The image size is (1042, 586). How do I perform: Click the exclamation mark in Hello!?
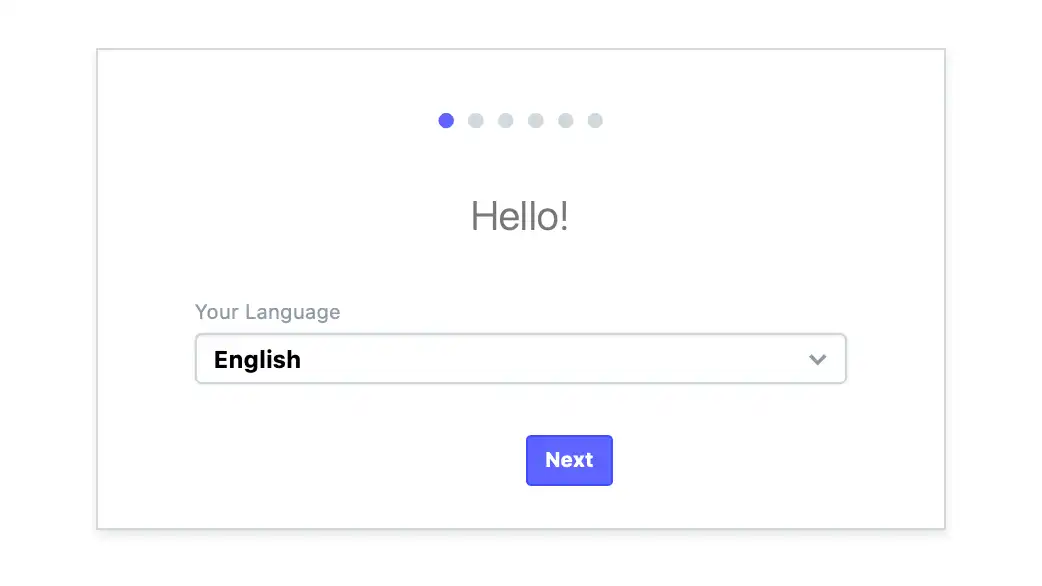(564, 217)
